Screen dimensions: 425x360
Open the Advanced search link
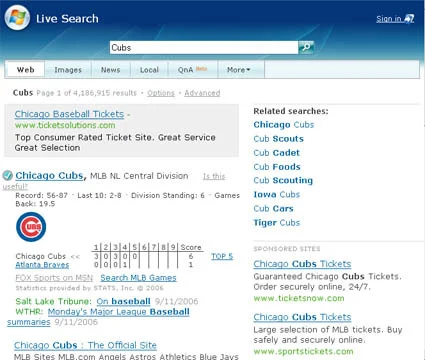[x=202, y=93]
